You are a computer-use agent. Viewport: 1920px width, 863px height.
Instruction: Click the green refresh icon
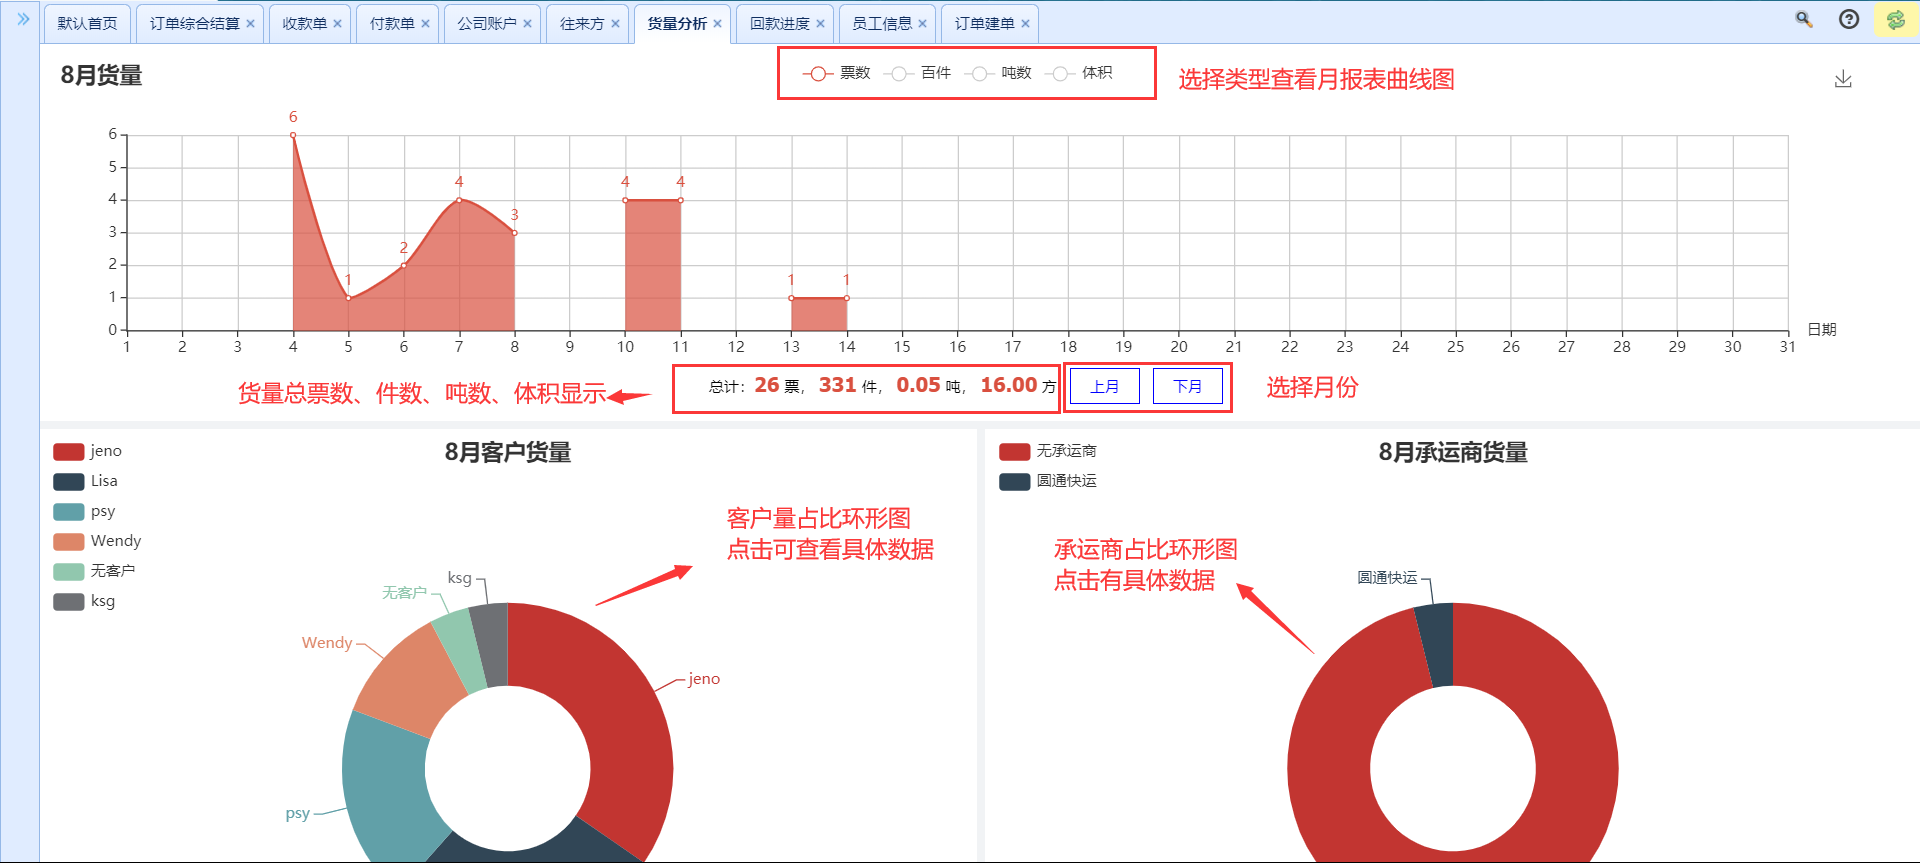tap(1895, 20)
